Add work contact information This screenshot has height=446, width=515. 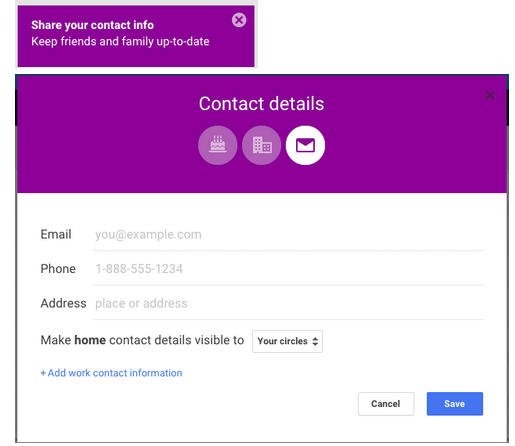pyautogui.click(x=111, y=373)
